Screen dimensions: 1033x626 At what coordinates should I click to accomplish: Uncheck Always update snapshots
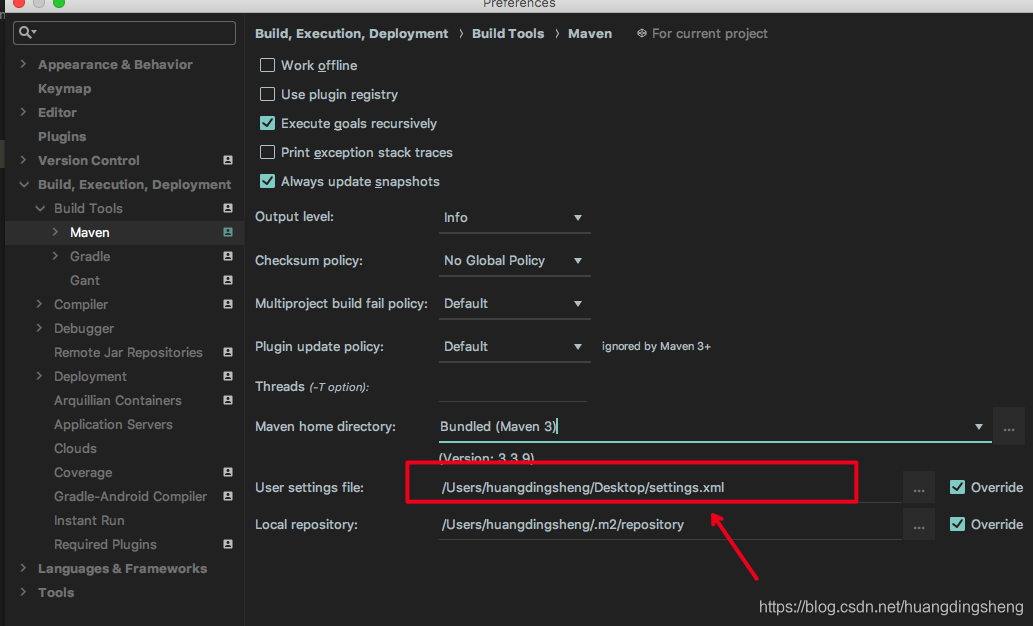point(267,181)
